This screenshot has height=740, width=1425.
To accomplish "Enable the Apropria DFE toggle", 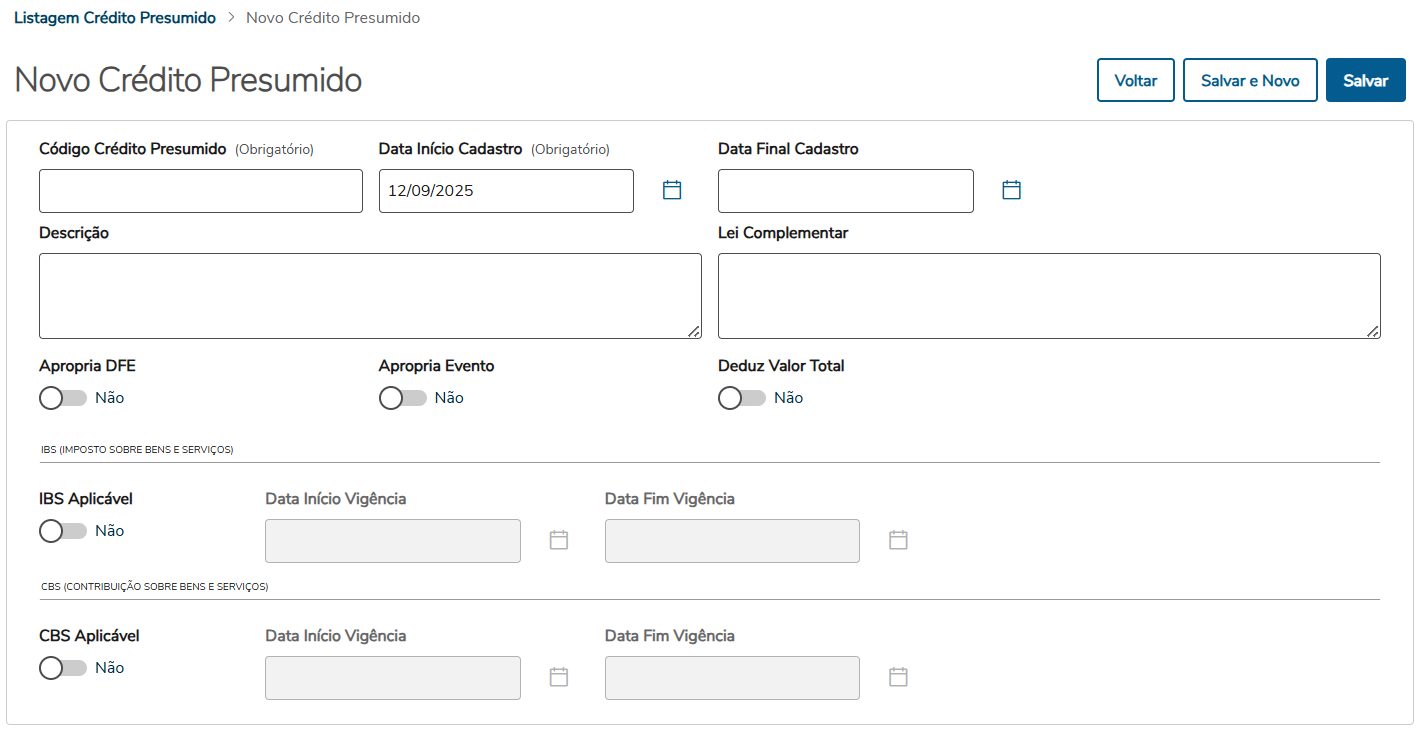I will coord(63,398).
